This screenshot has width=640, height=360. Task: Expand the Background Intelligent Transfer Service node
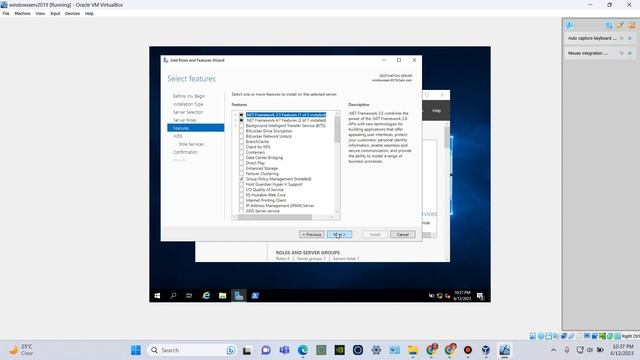point(236,126)
